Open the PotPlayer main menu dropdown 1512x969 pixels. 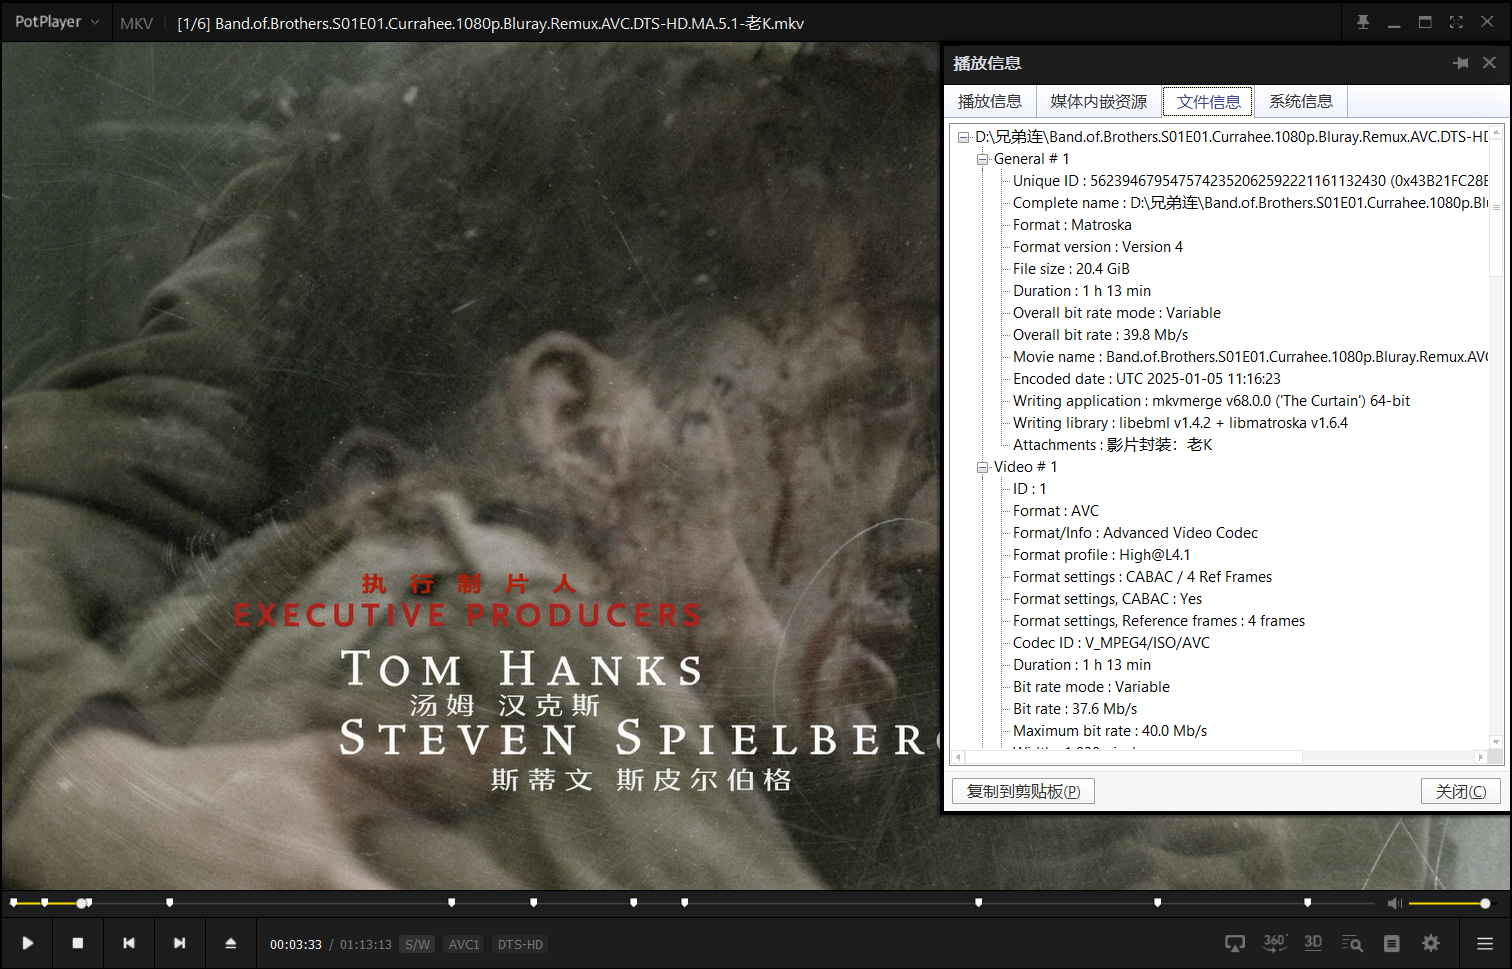(x=58, y=22)
